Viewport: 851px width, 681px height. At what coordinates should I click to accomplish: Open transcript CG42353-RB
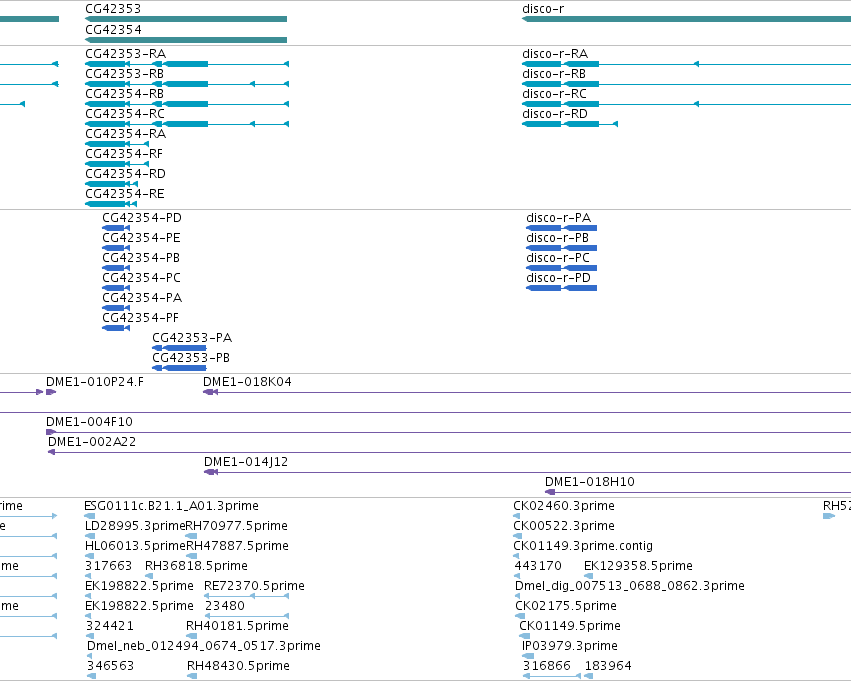coord(124,74)
